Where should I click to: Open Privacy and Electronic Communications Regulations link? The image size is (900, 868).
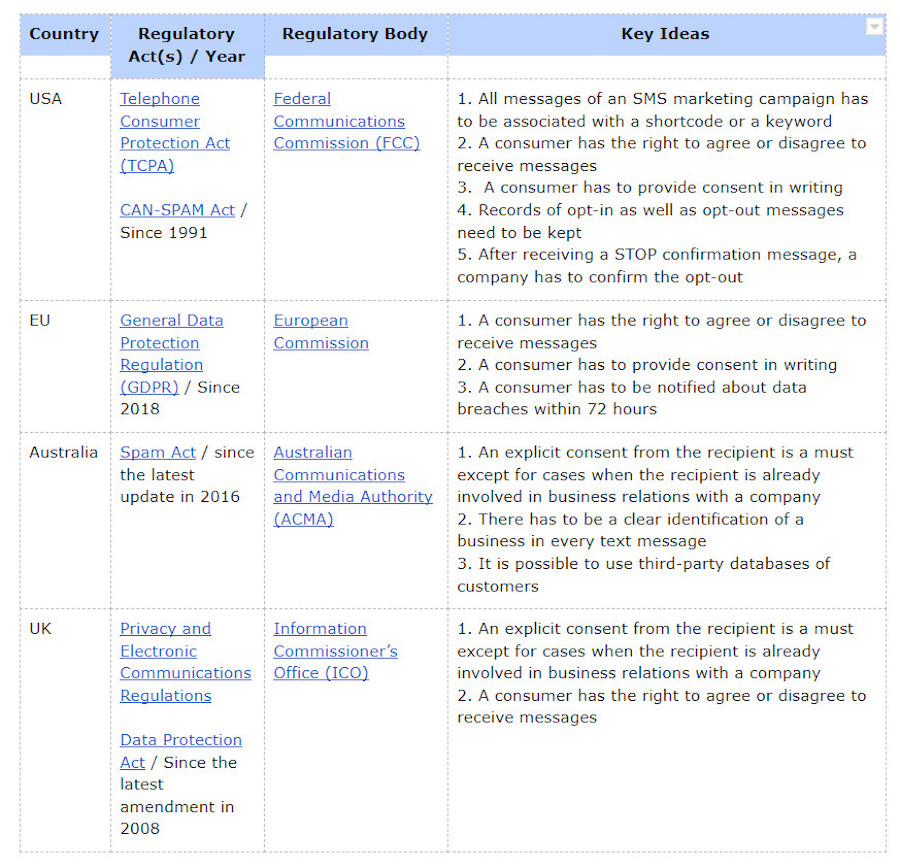click(185, 662)
